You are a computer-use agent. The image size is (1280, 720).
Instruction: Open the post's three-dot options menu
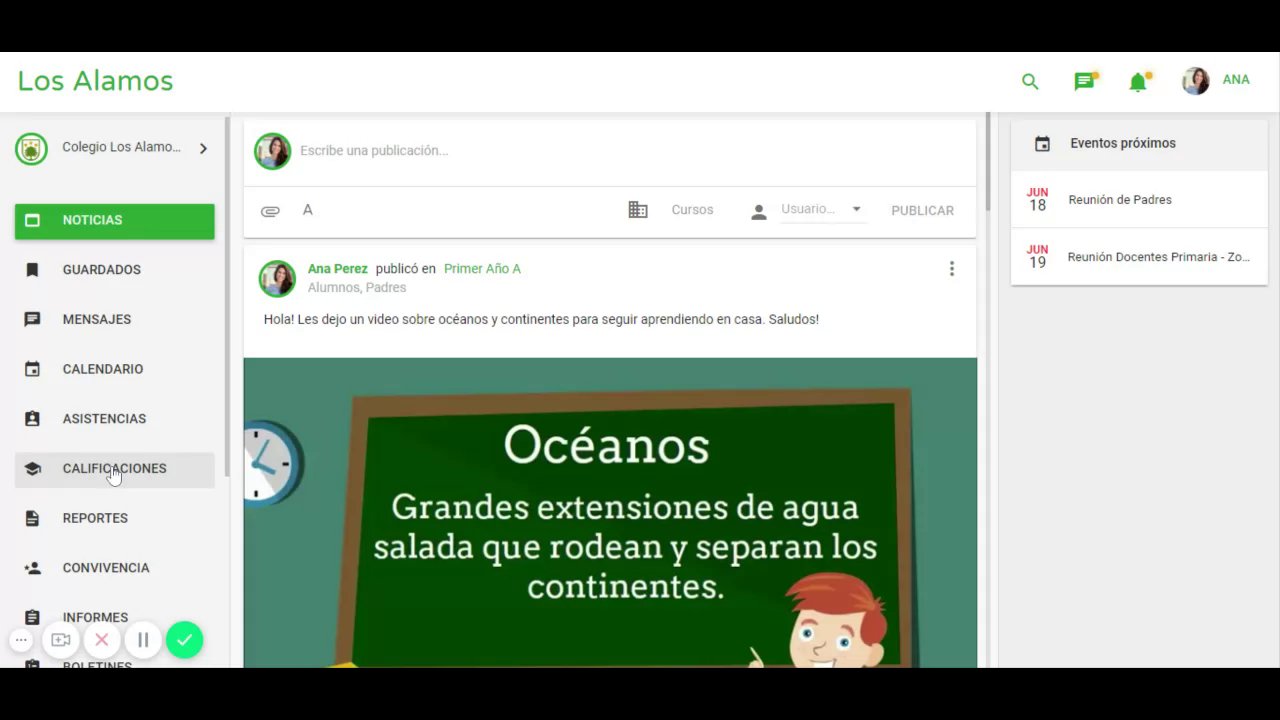(x=951, y=269)
